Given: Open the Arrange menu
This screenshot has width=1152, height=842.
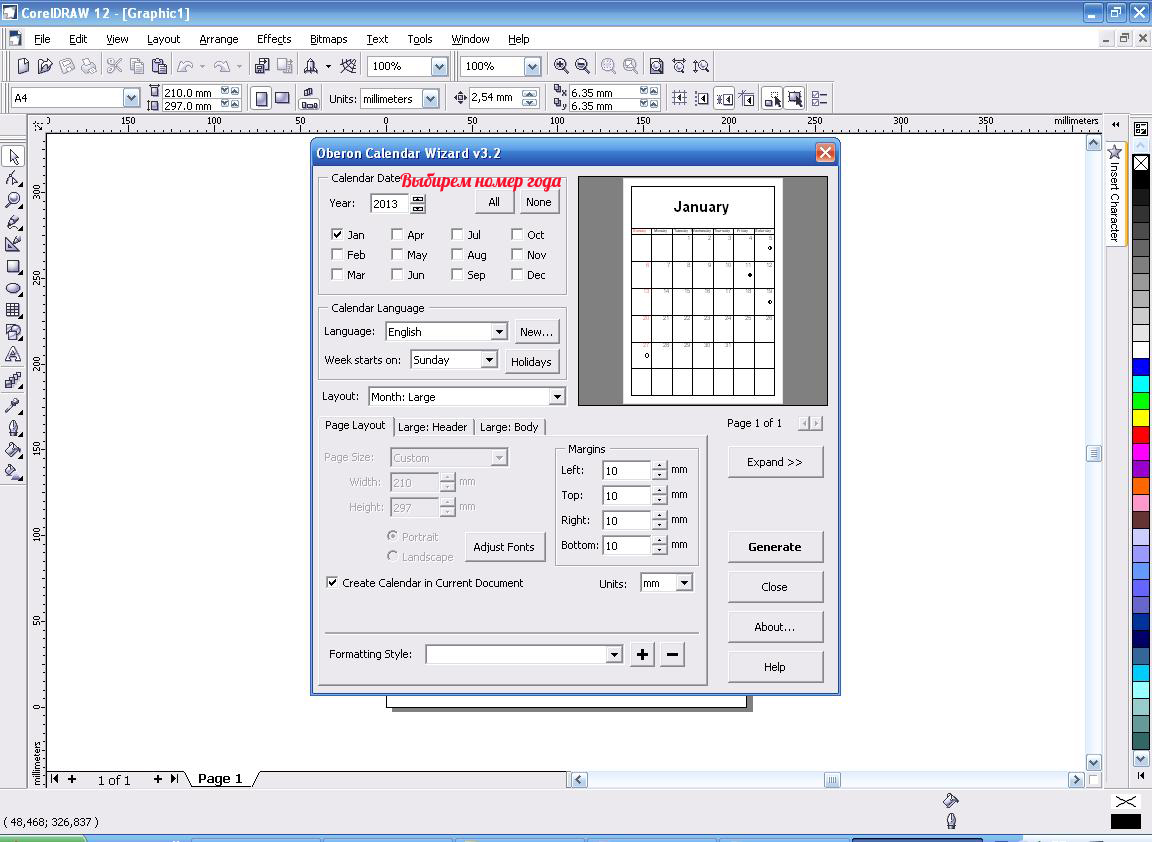Looking at the screenshot, I should click(x=219, y=39).
